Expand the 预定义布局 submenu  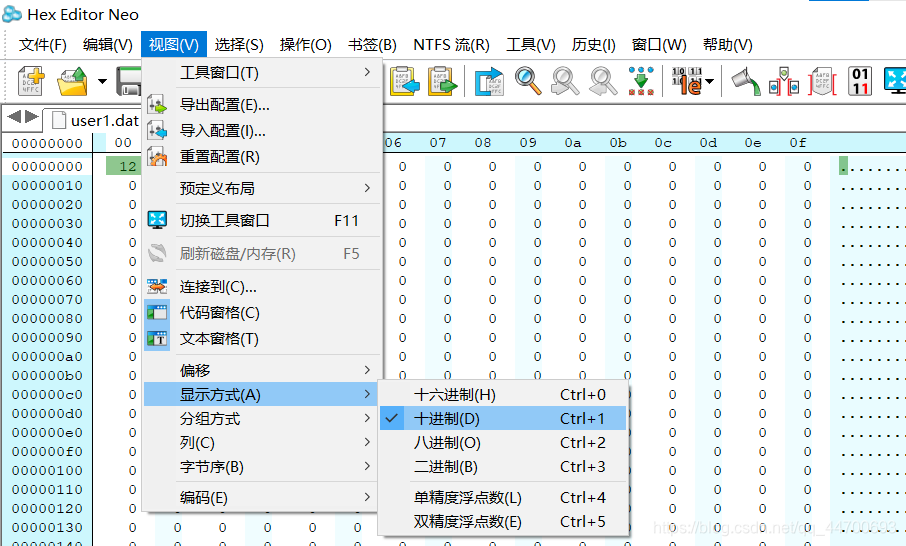pyautogui.click(x=262, y=188)
